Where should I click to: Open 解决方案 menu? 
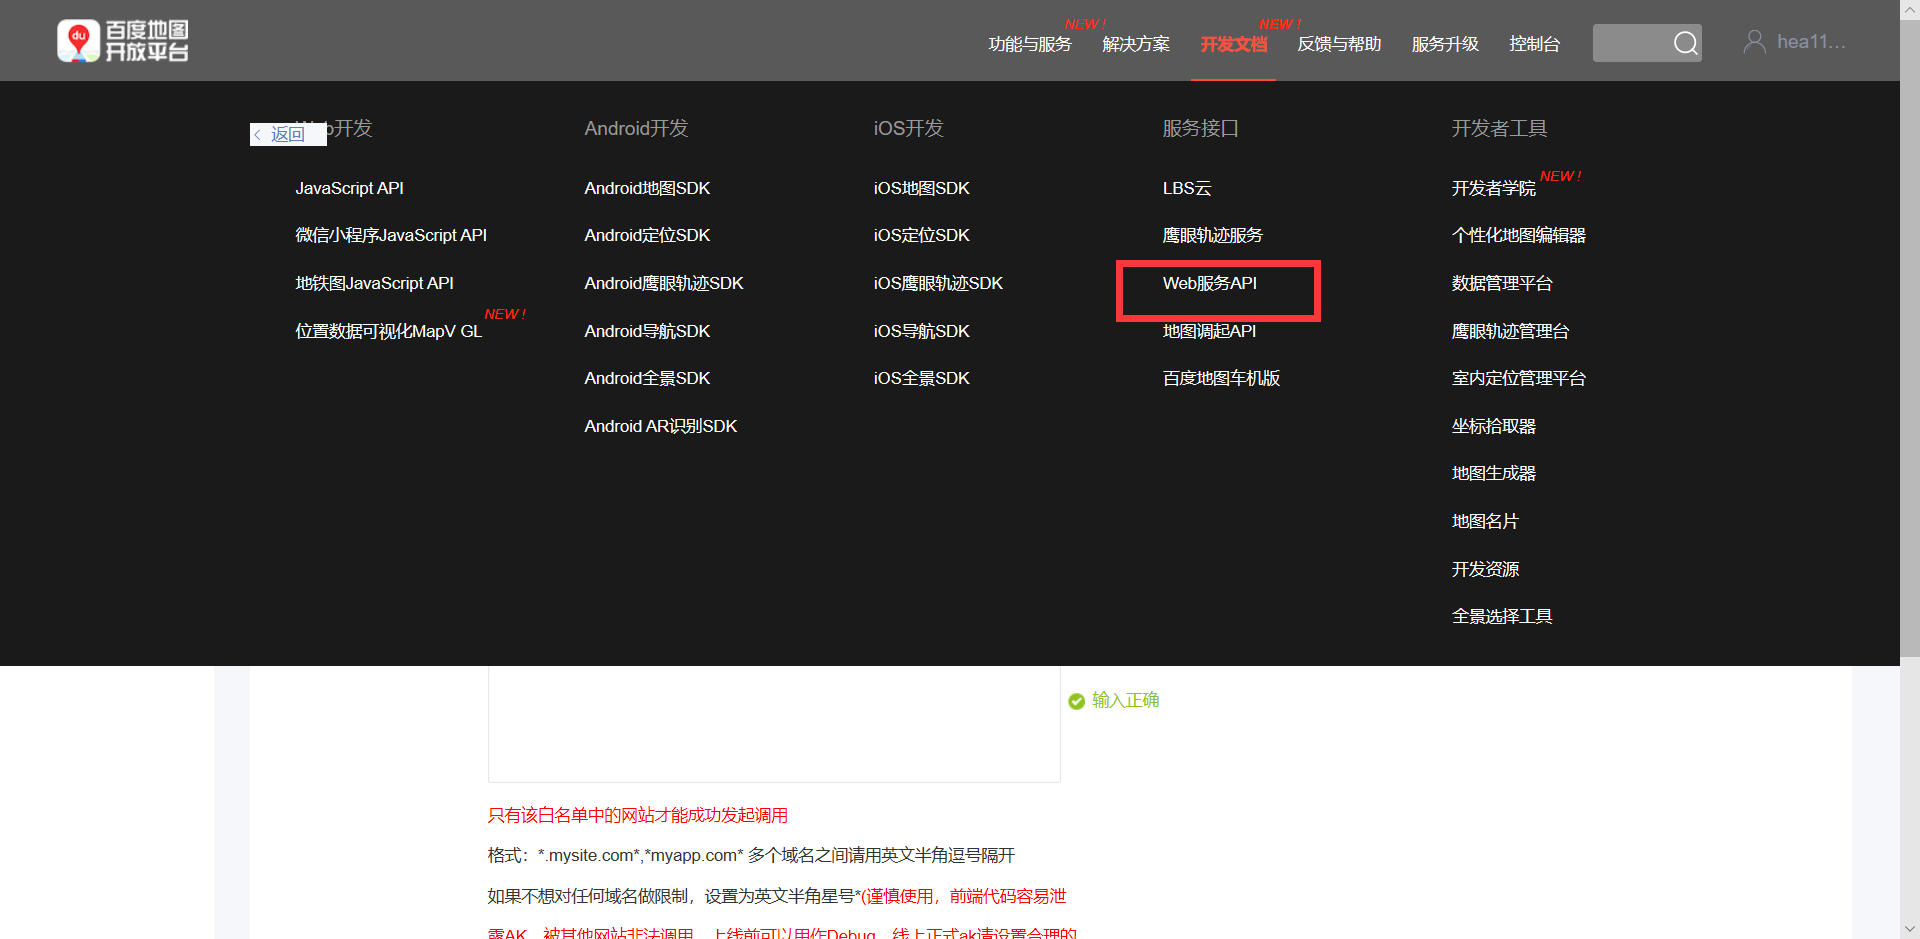coord(1136,44)
